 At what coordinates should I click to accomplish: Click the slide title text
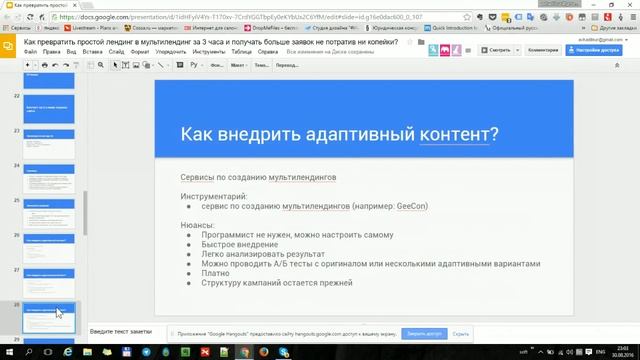[339, 134]
